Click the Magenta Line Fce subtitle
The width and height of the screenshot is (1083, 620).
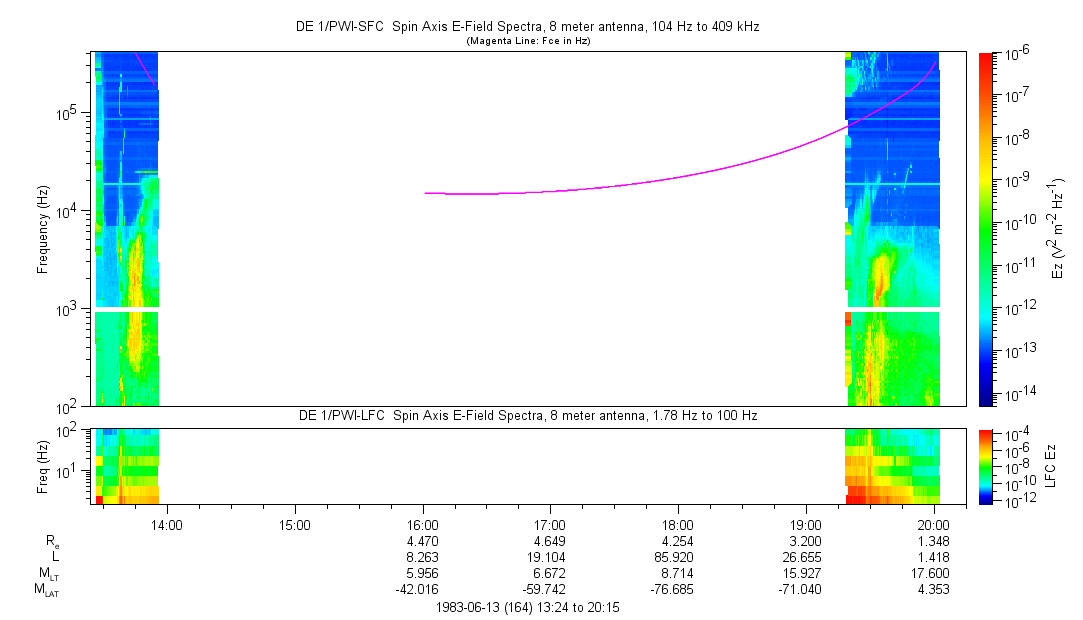pyautogui.click(x=528, y=41)
